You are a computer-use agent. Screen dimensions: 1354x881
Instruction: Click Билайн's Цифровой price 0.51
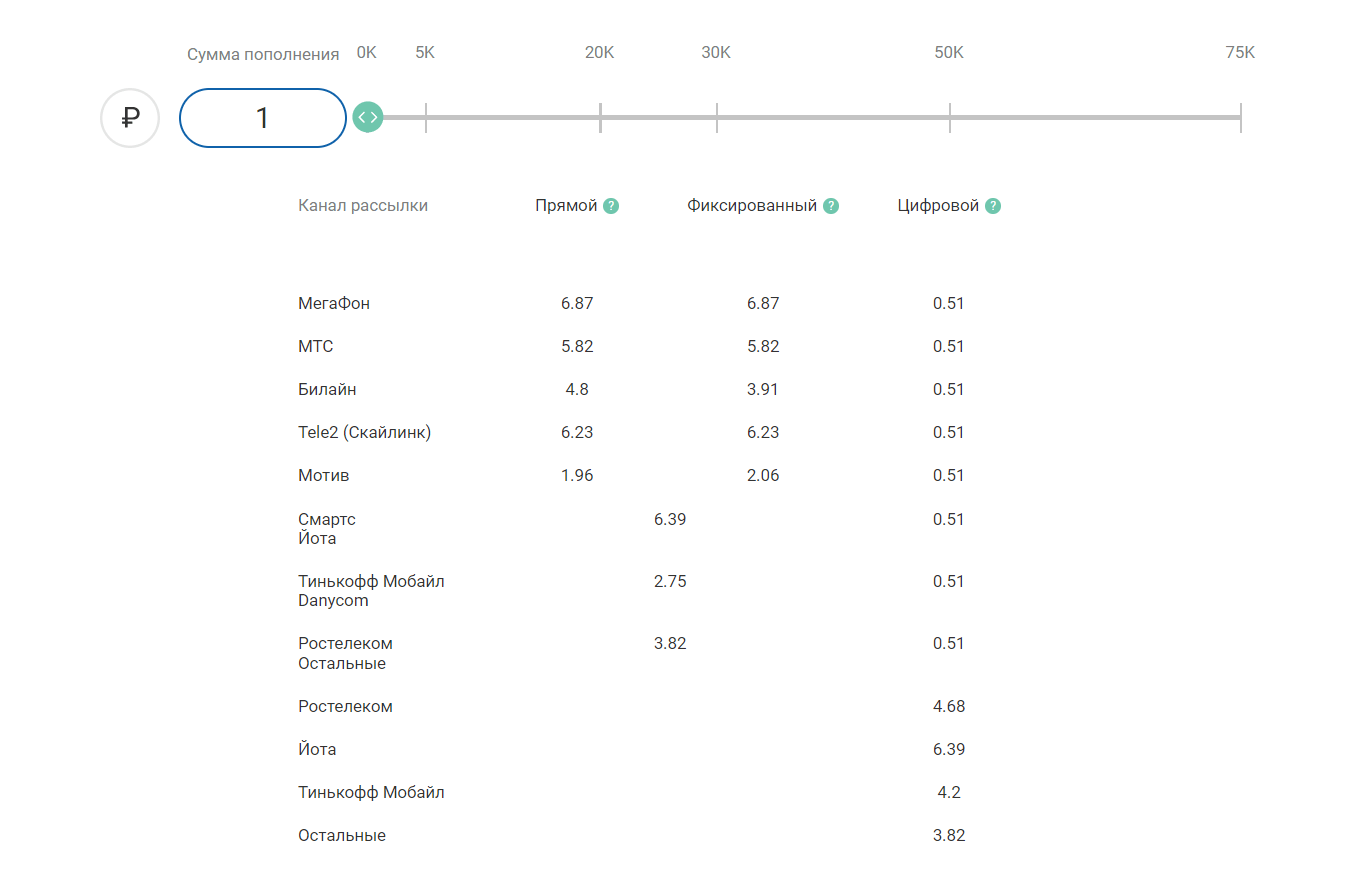[x=948, y=389]
